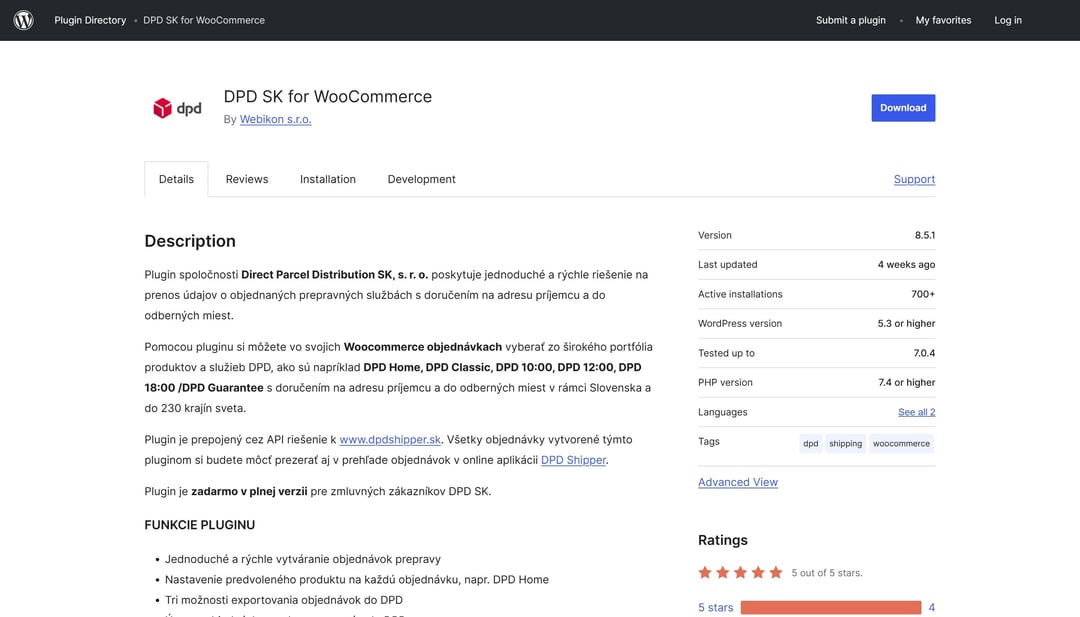
Task: Click the blue Download button
Action: point(903,107)
